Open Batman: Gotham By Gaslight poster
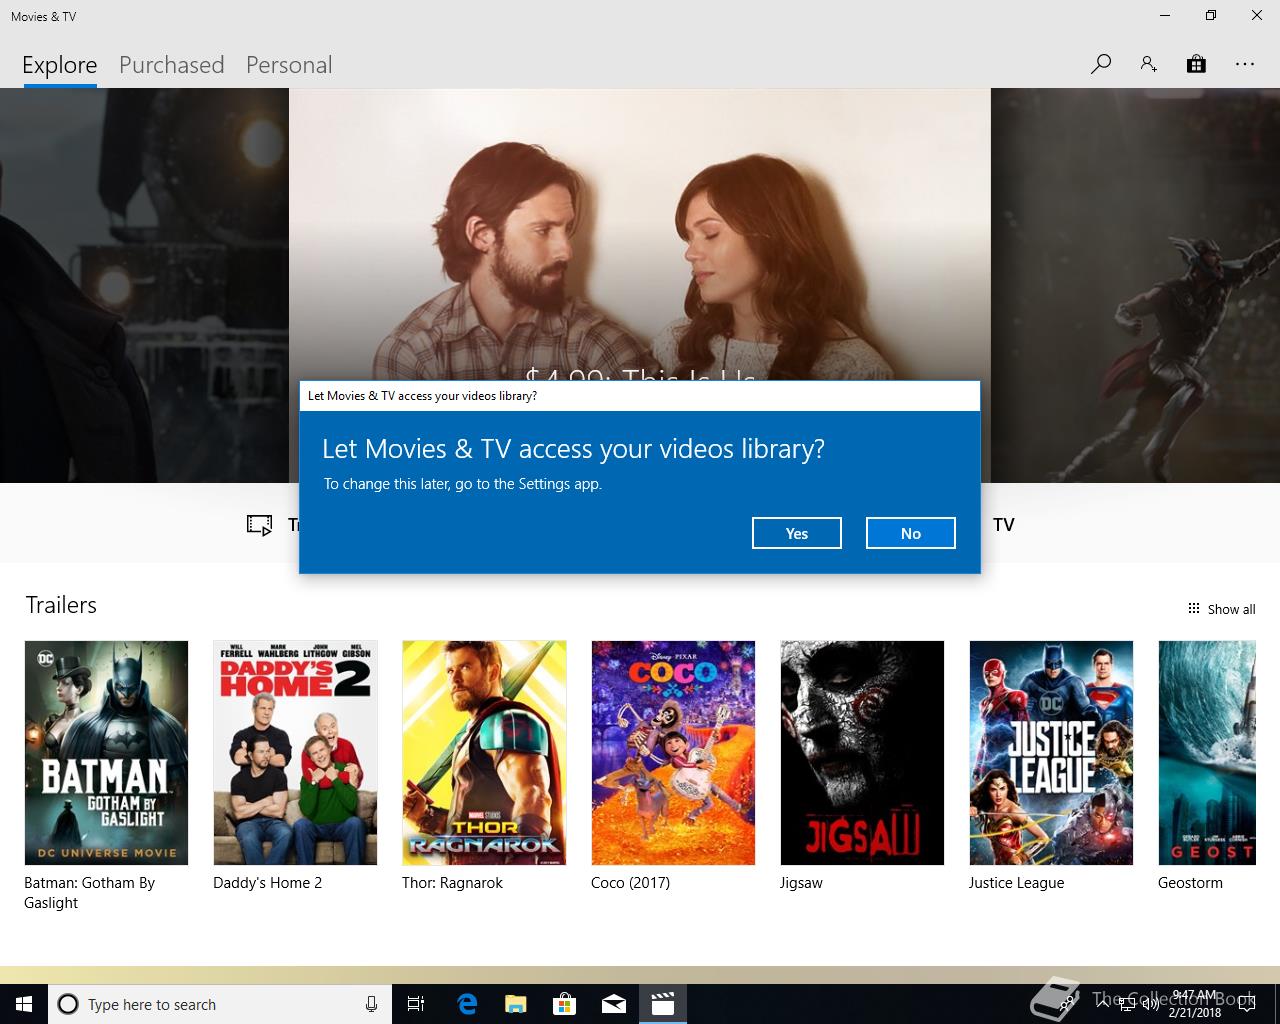The image size is (1280, 1024). 106,753
